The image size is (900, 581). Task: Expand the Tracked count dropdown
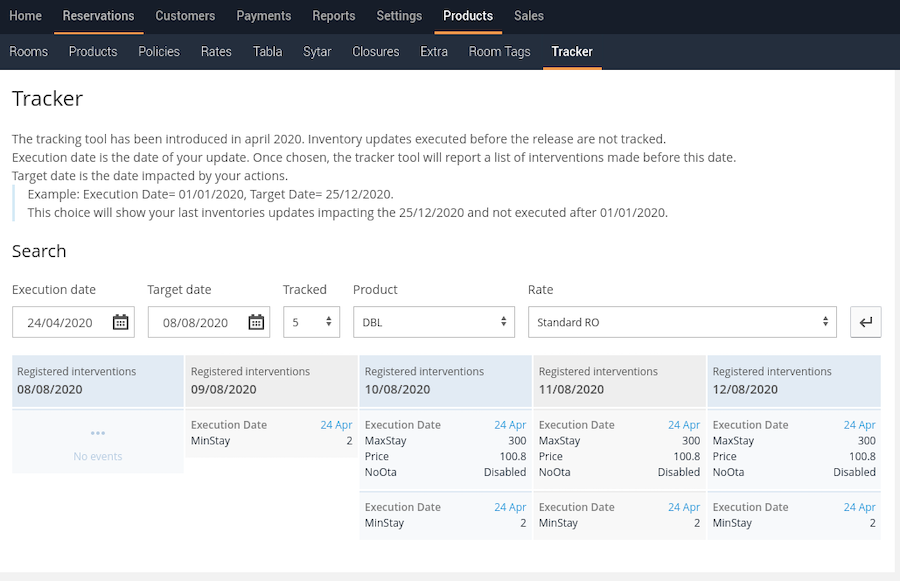(311, 322)
